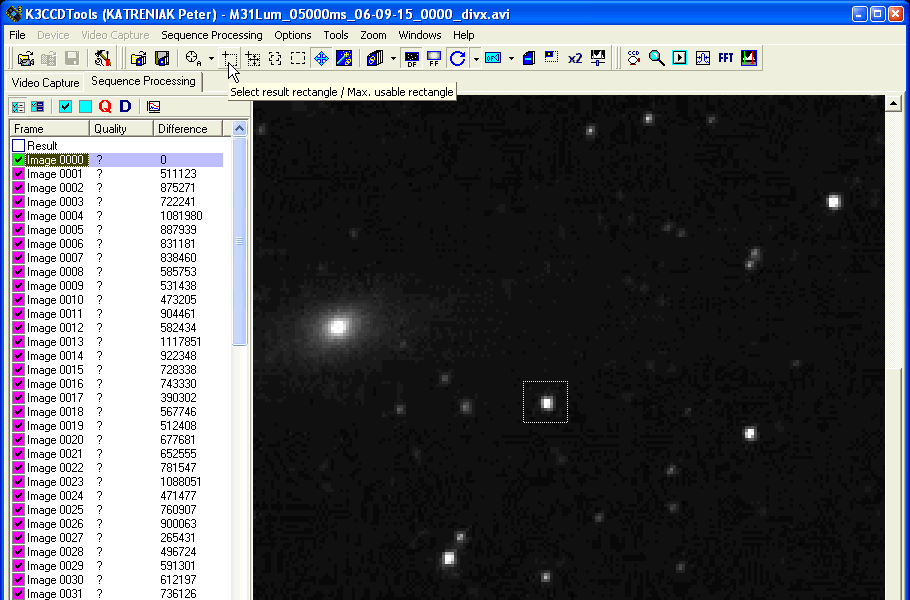Open the dropdown arrow beside the rotate icon
Viewport: 910px width, 600px height.
pyautogui.click(x=476, y=59)
